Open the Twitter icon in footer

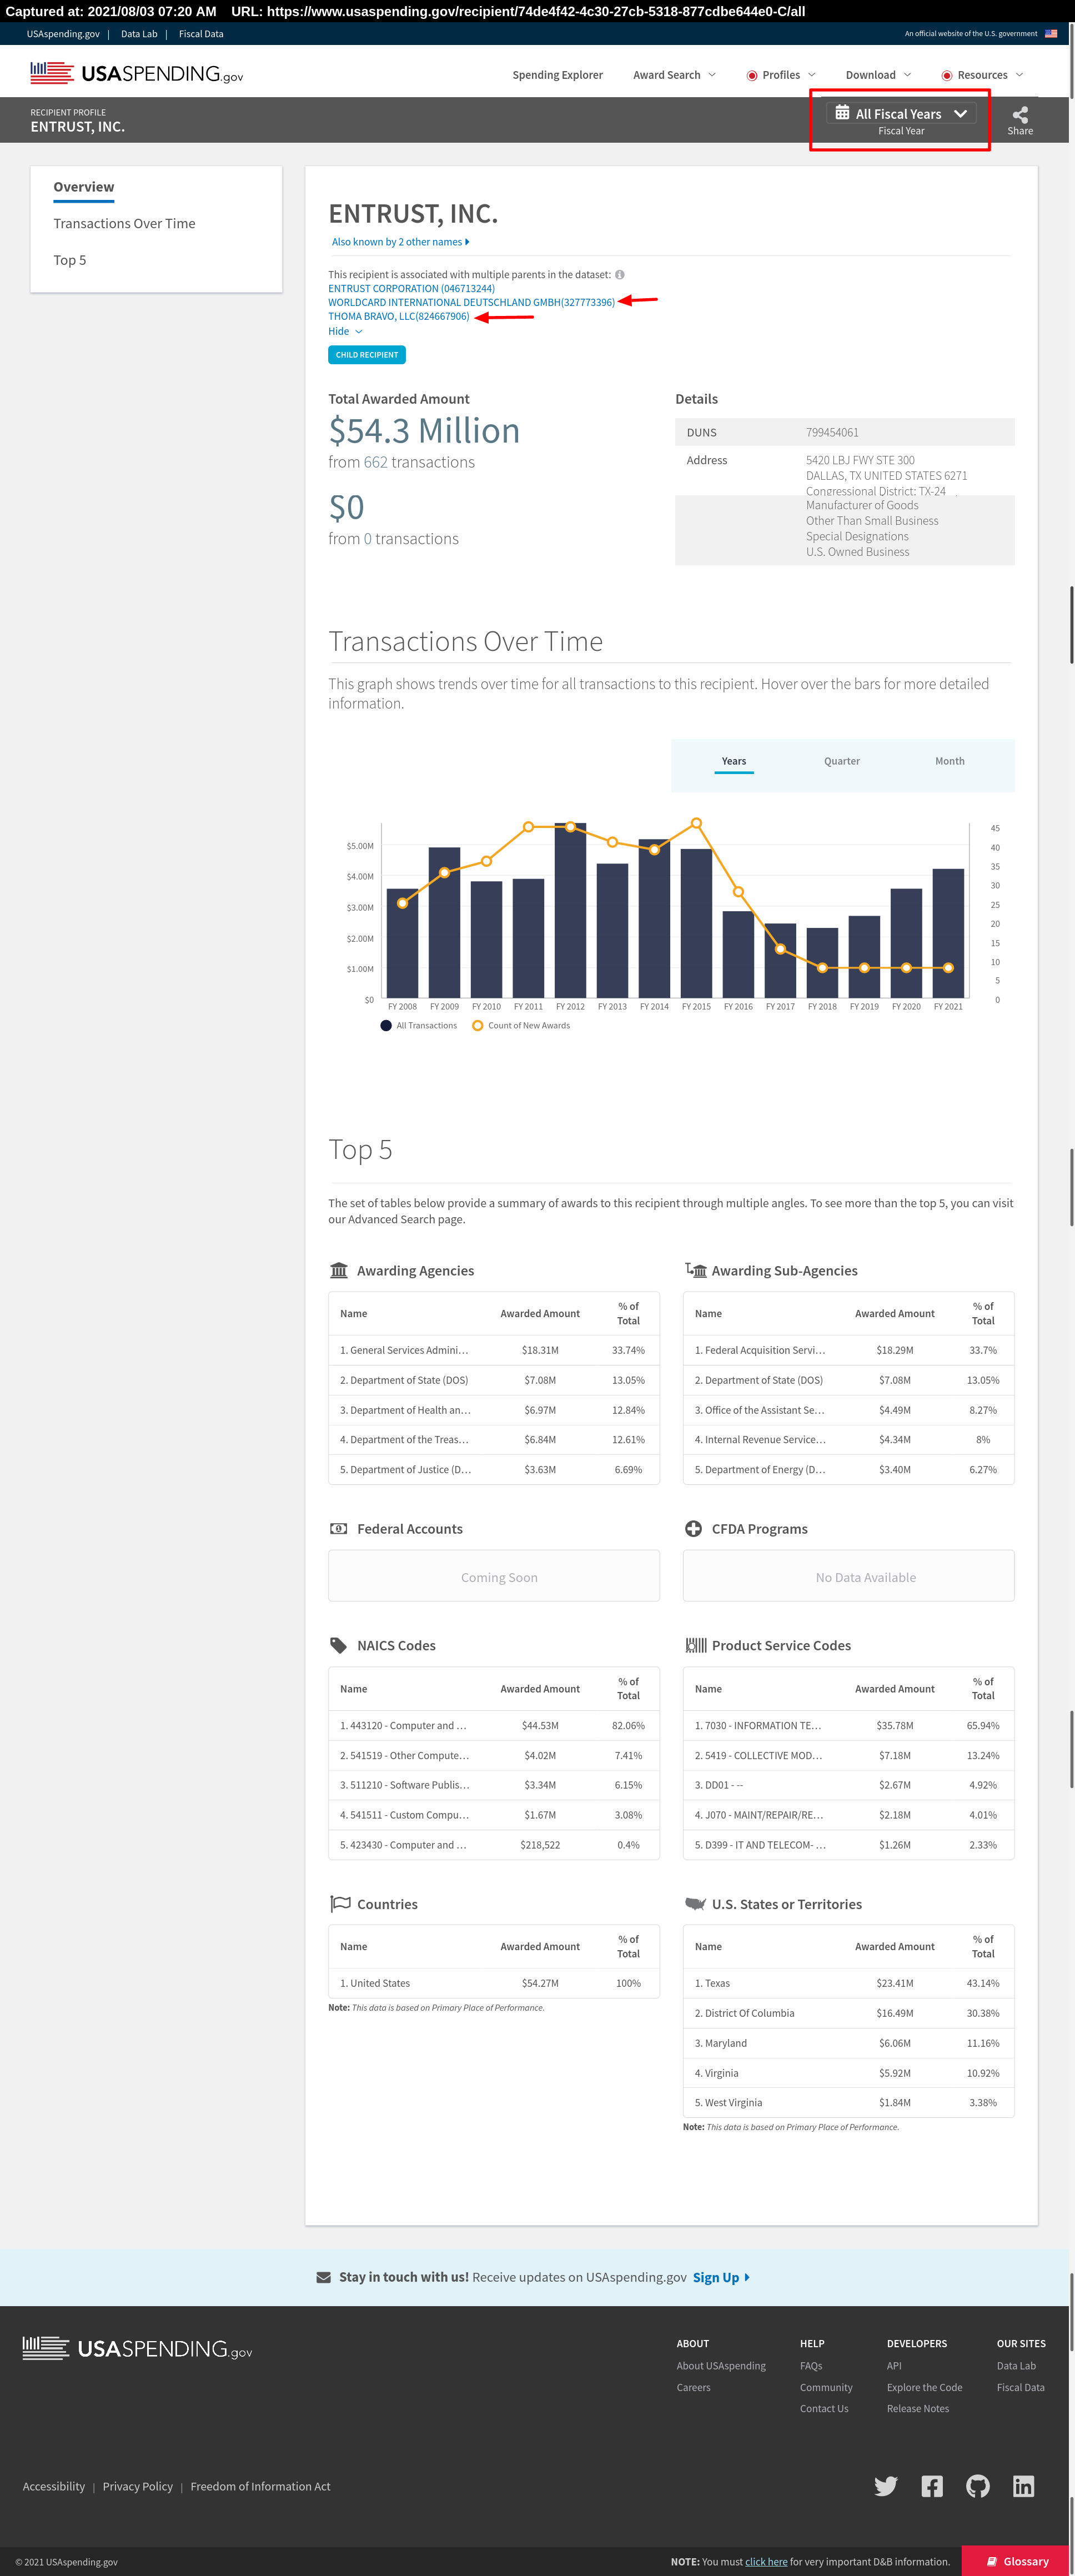coord(886,2486)
